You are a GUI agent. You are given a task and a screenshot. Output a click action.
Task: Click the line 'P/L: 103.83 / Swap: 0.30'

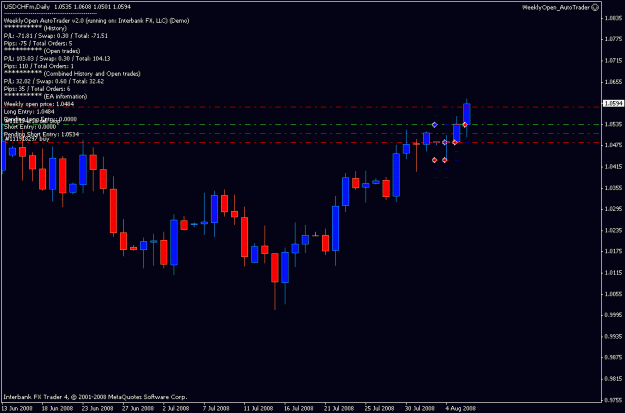click(57, 59)
